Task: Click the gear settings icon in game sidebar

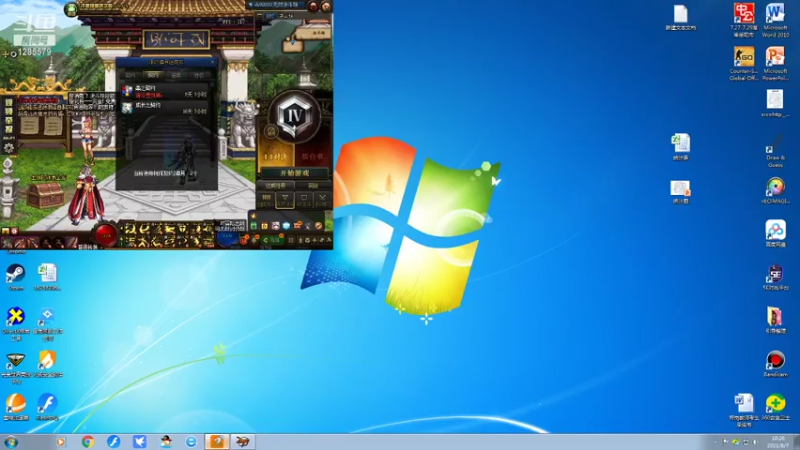Action: pyautogui.click(x=9, y=148)
